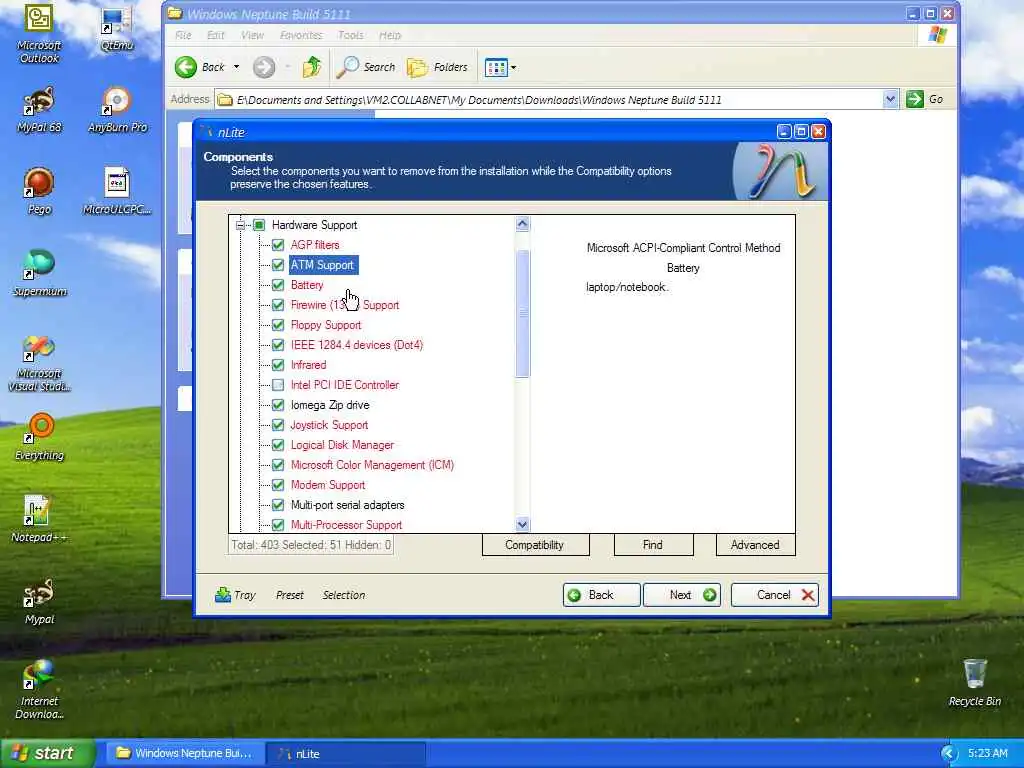Uncheck Infrared component
This screenshot has width=1024, height=768.
(278, 365)
